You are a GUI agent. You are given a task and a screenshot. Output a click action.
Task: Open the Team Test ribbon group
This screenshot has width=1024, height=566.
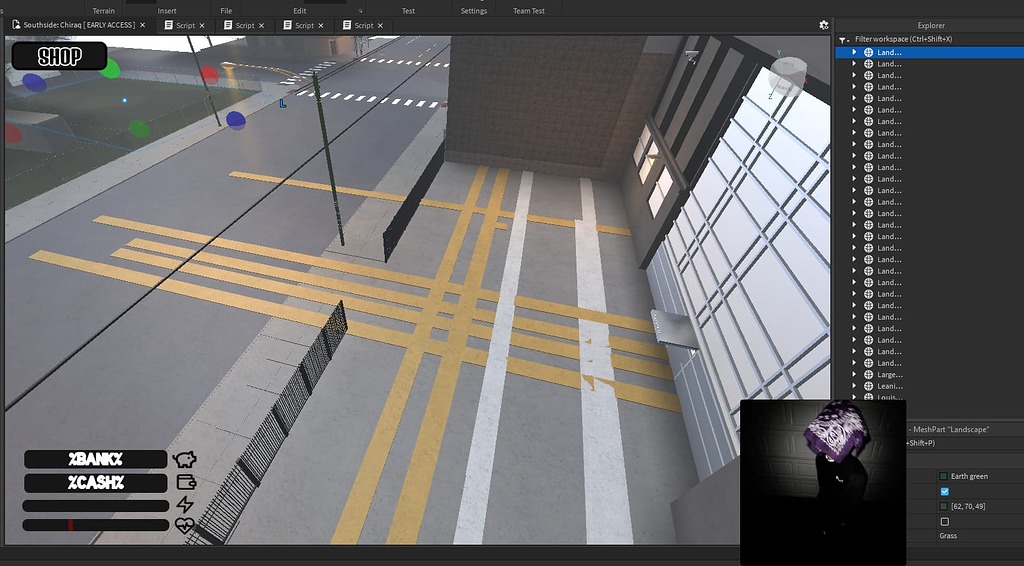click(529, 11)
